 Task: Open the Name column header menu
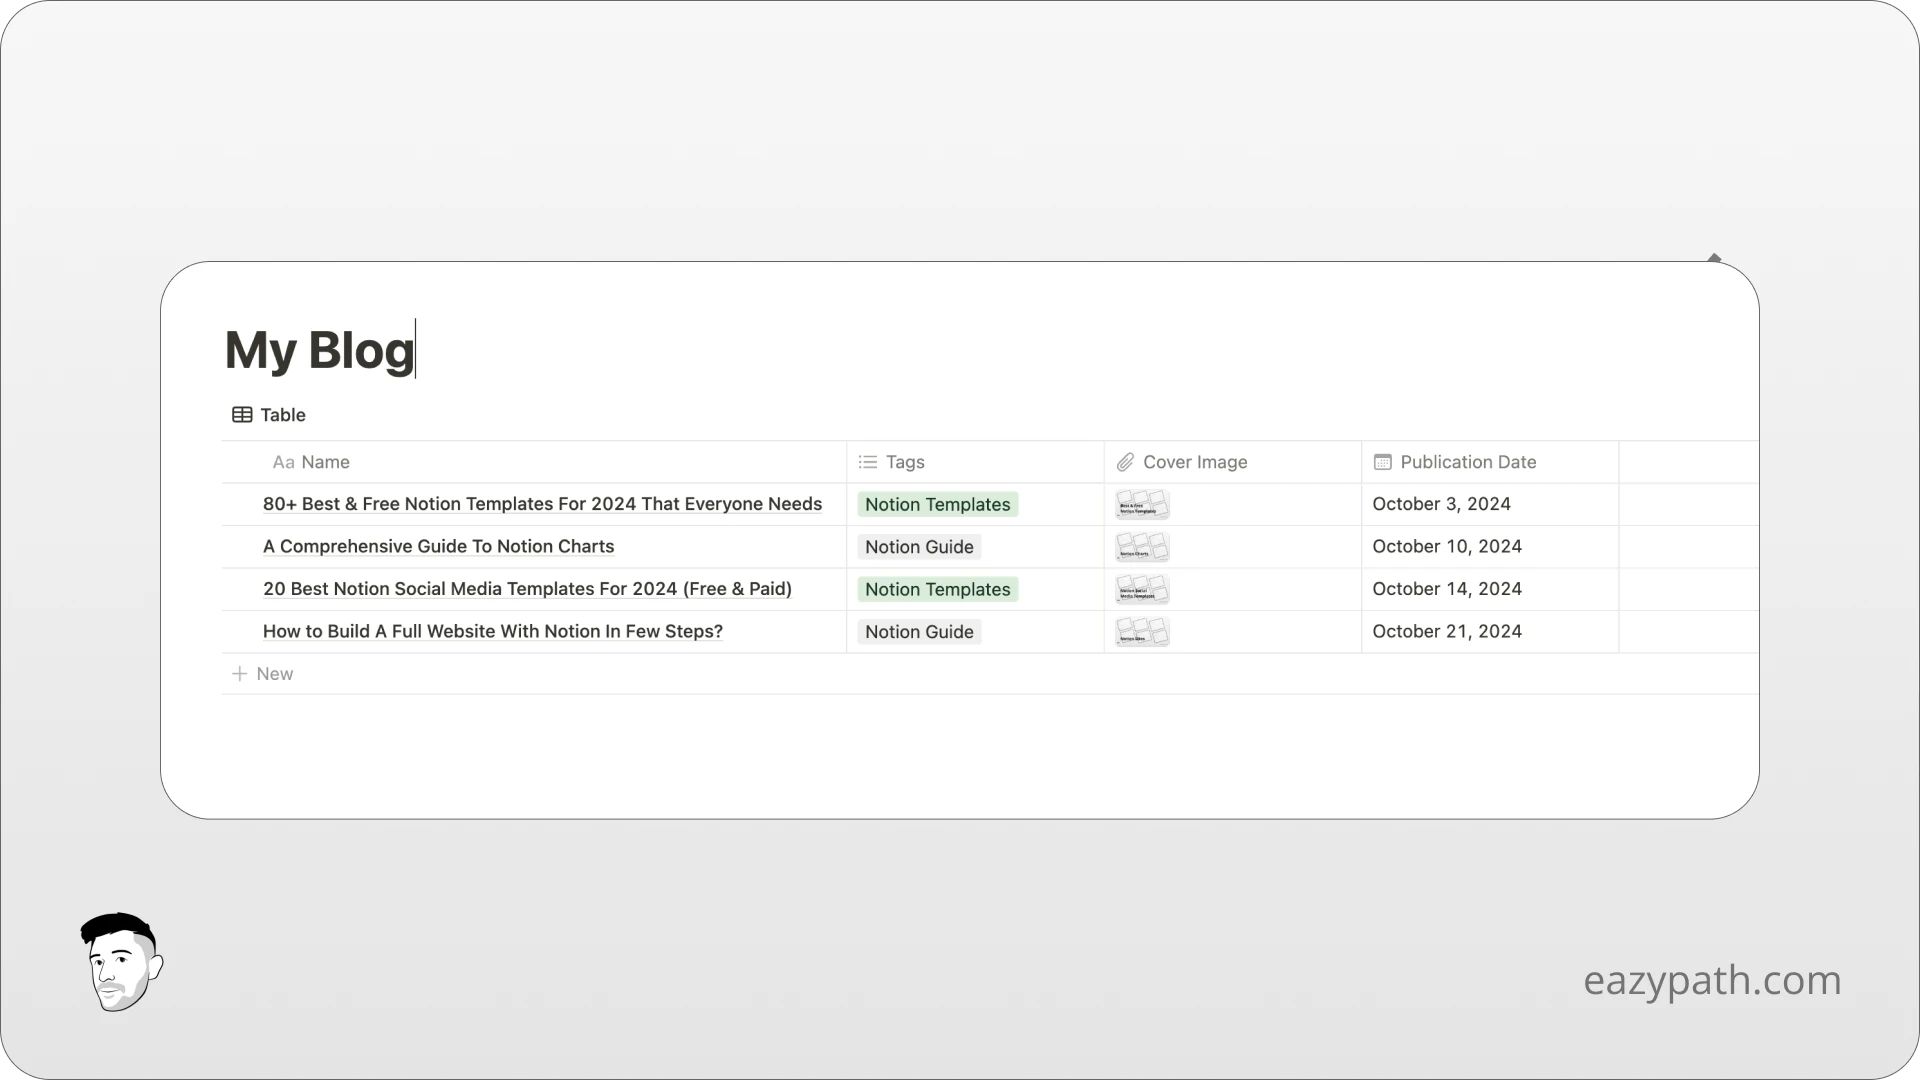click(x=324, y=462)
